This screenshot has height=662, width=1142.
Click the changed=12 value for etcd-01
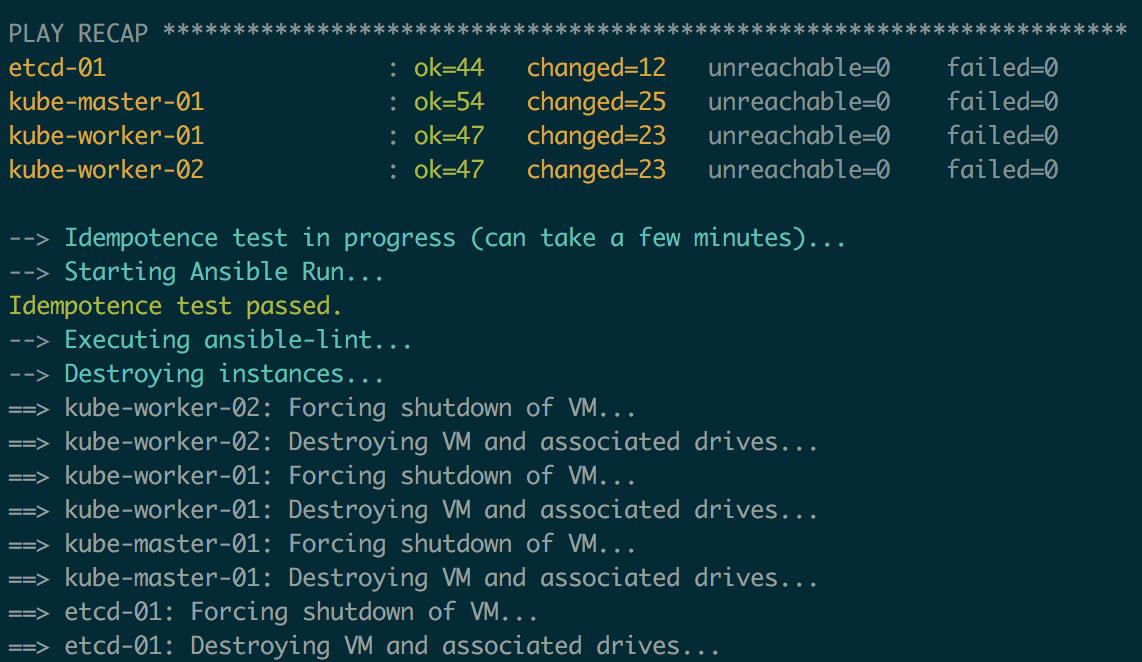point(596,68)
